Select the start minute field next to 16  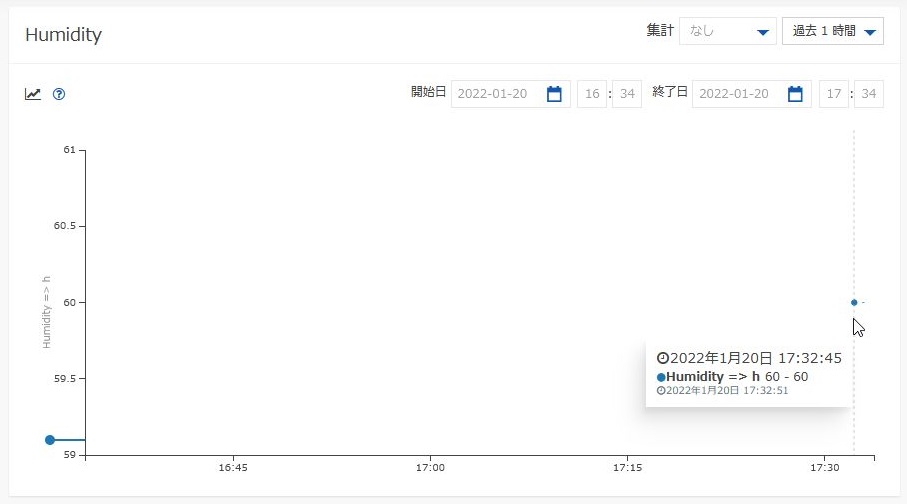(627, 94)
